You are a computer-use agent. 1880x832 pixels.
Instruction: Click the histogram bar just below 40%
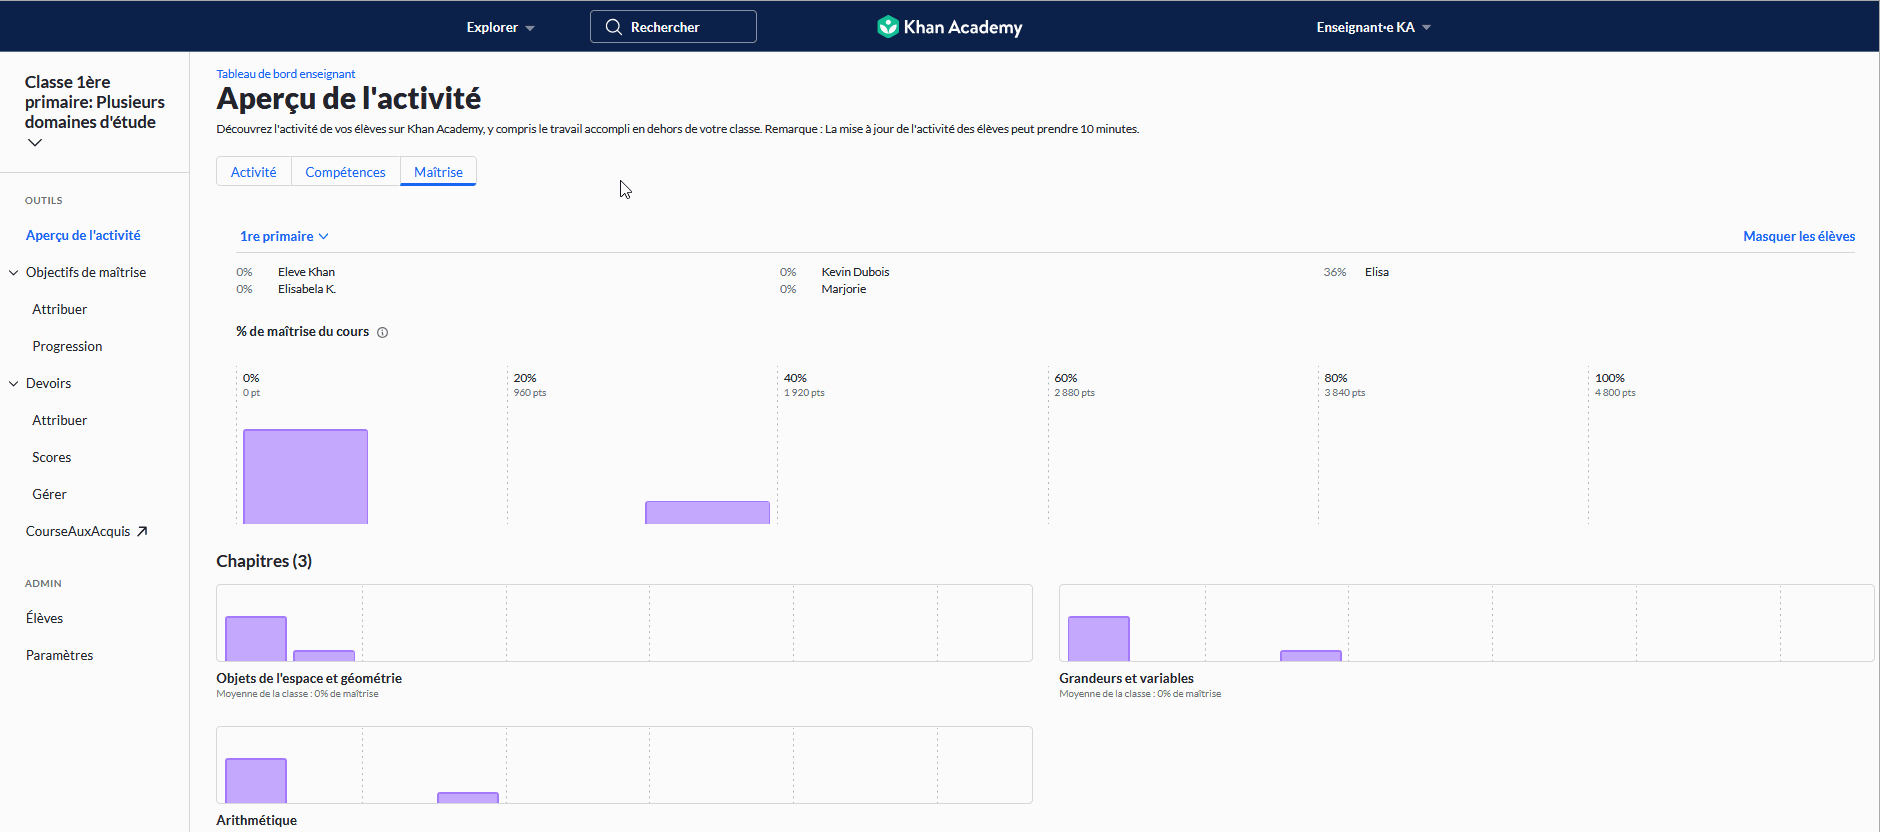(707, 512)
